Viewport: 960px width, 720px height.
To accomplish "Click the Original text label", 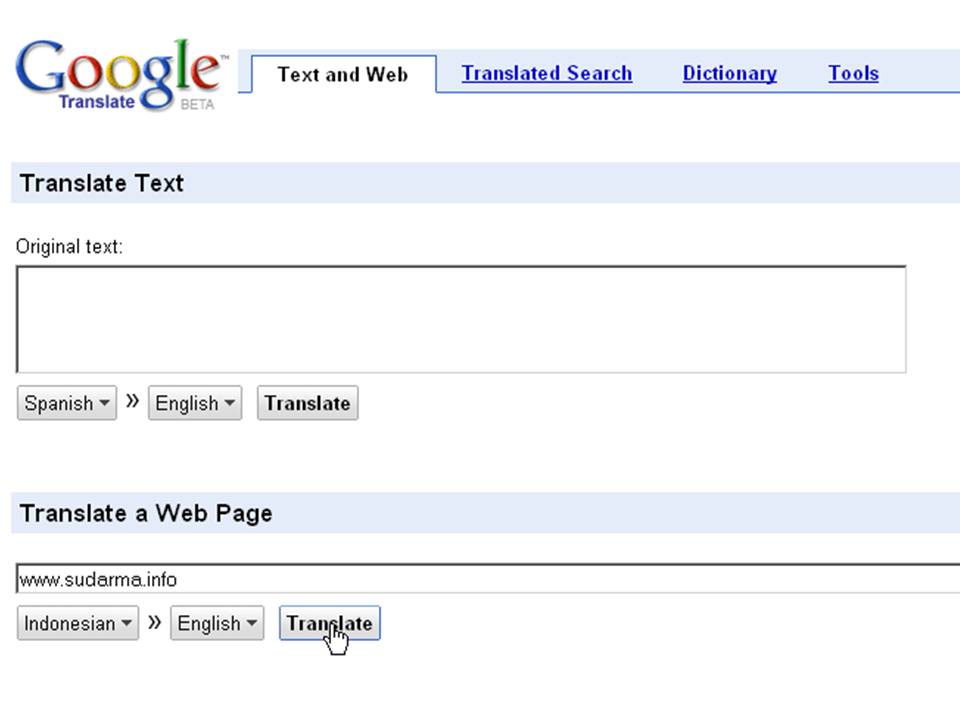I will pyautogui.click(x=69, y=246).
